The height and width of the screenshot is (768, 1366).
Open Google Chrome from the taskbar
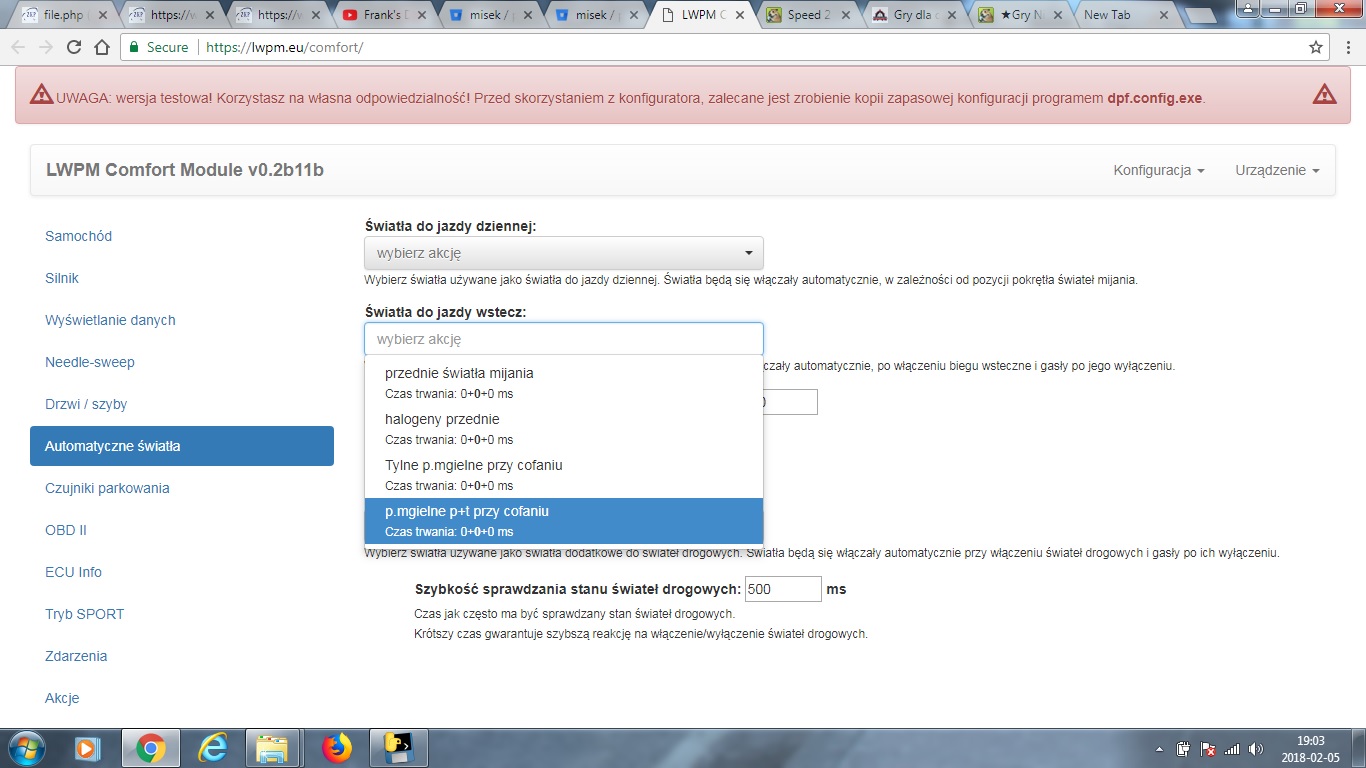click(150, 748)
